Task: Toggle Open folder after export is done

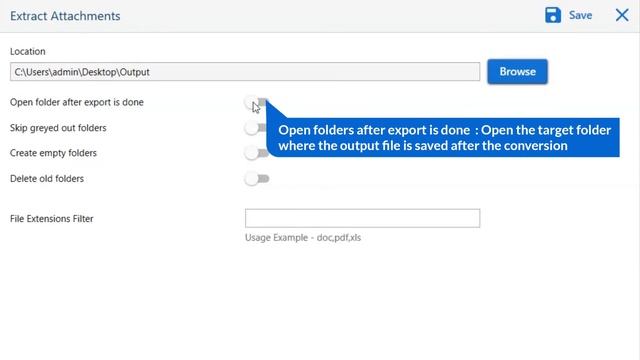Action: click(257, 102)
